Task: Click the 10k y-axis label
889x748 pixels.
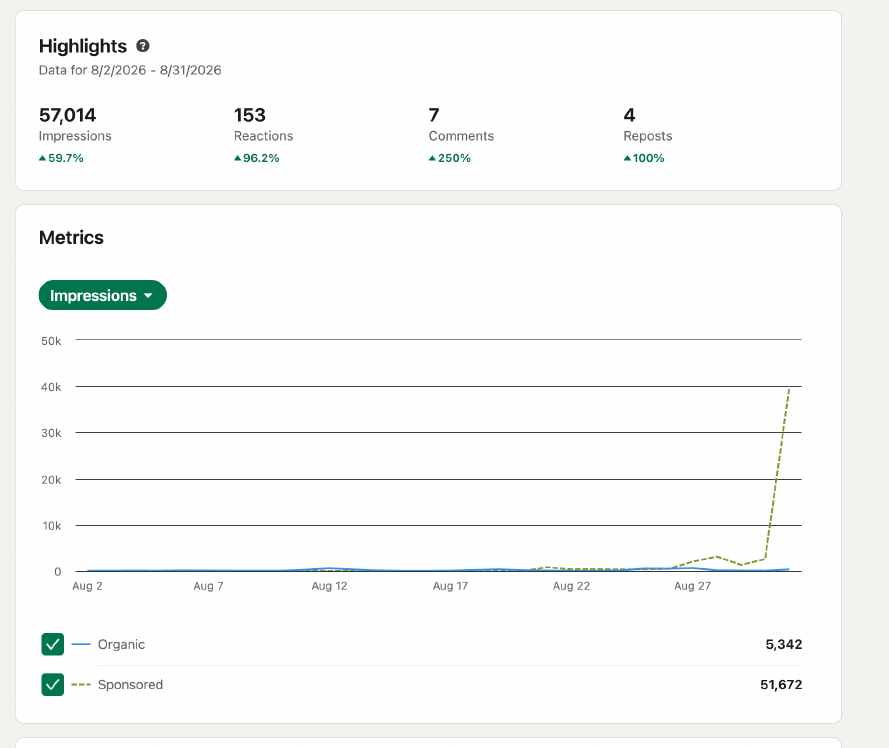Action: (x=52, y=526)
